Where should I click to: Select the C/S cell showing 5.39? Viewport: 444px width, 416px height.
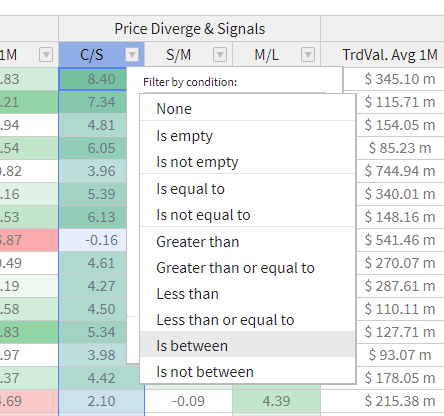[x=93, y=194]
